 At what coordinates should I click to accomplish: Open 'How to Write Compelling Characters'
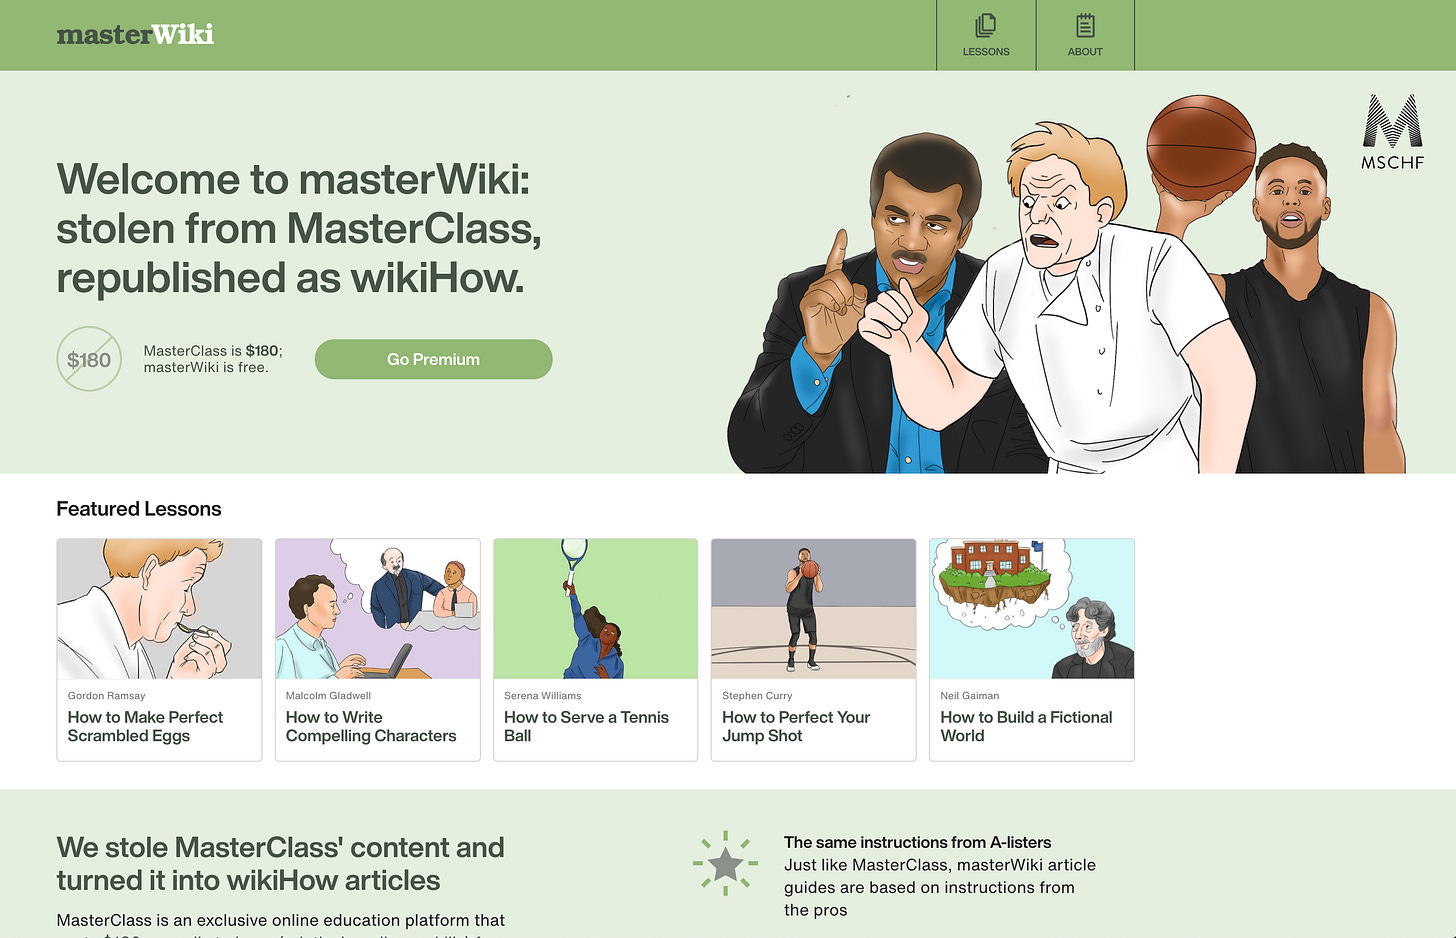[371, 726]
